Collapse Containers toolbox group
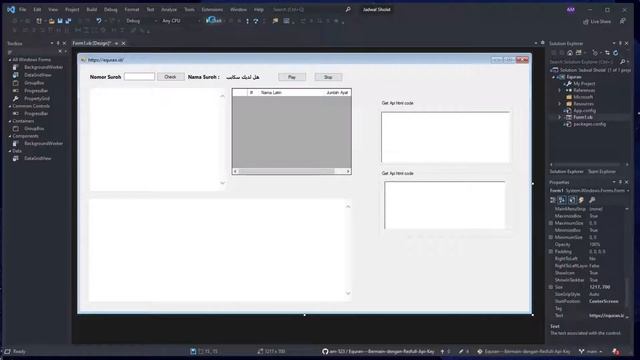Image resolution: width=640 pixels, height=360 pixels. click(x=10, y=121)
